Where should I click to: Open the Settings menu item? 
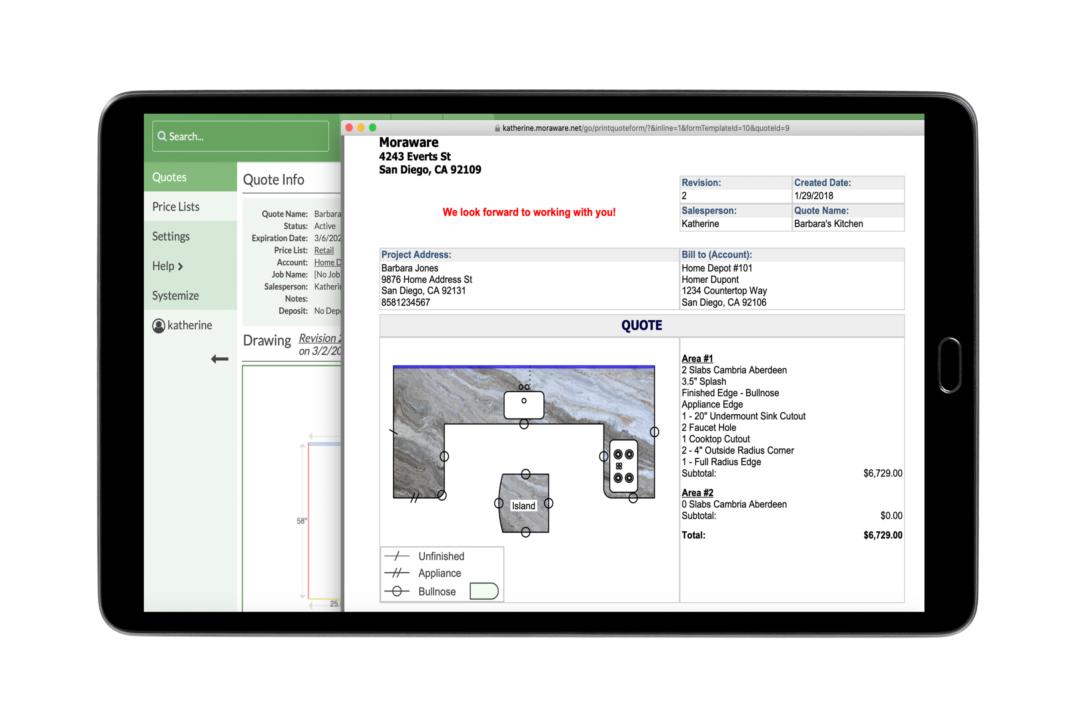click(190, 236)
